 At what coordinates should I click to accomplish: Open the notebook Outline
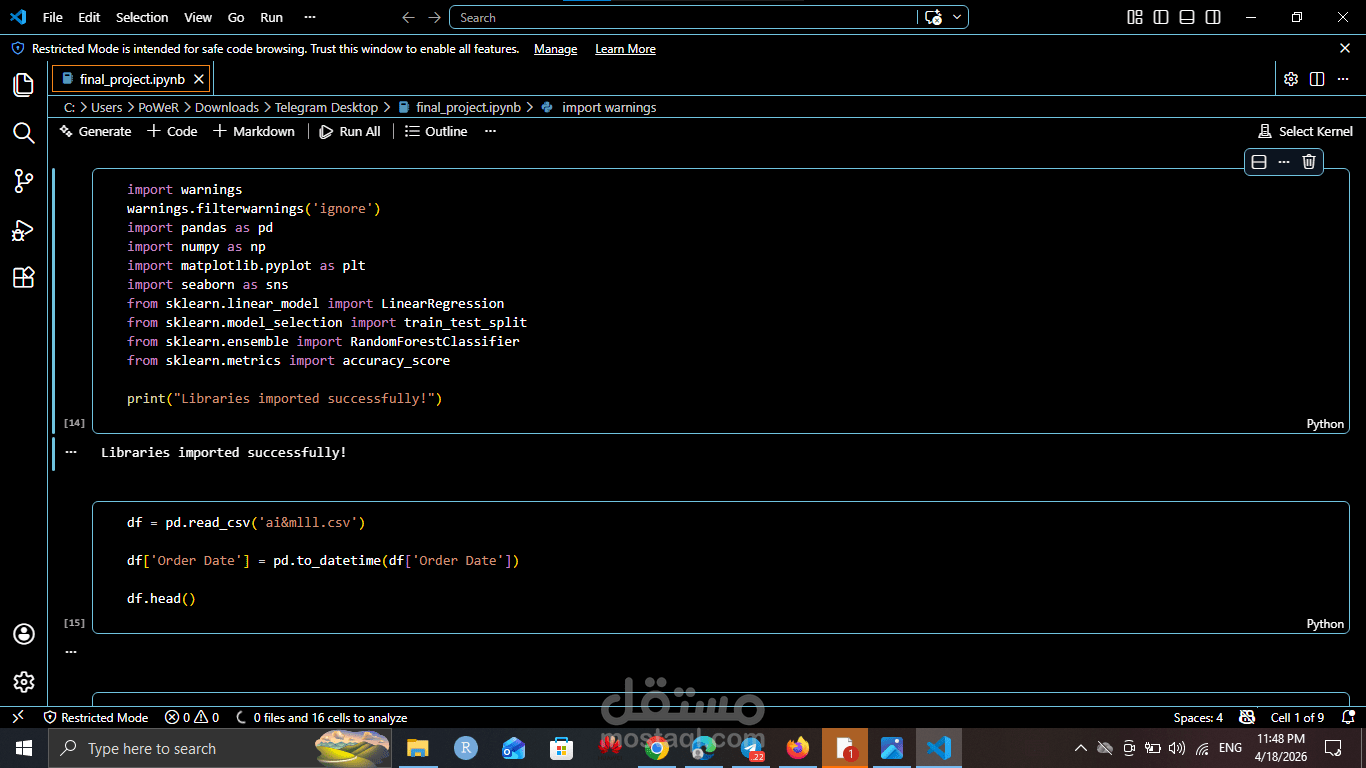tap(436, 131)
